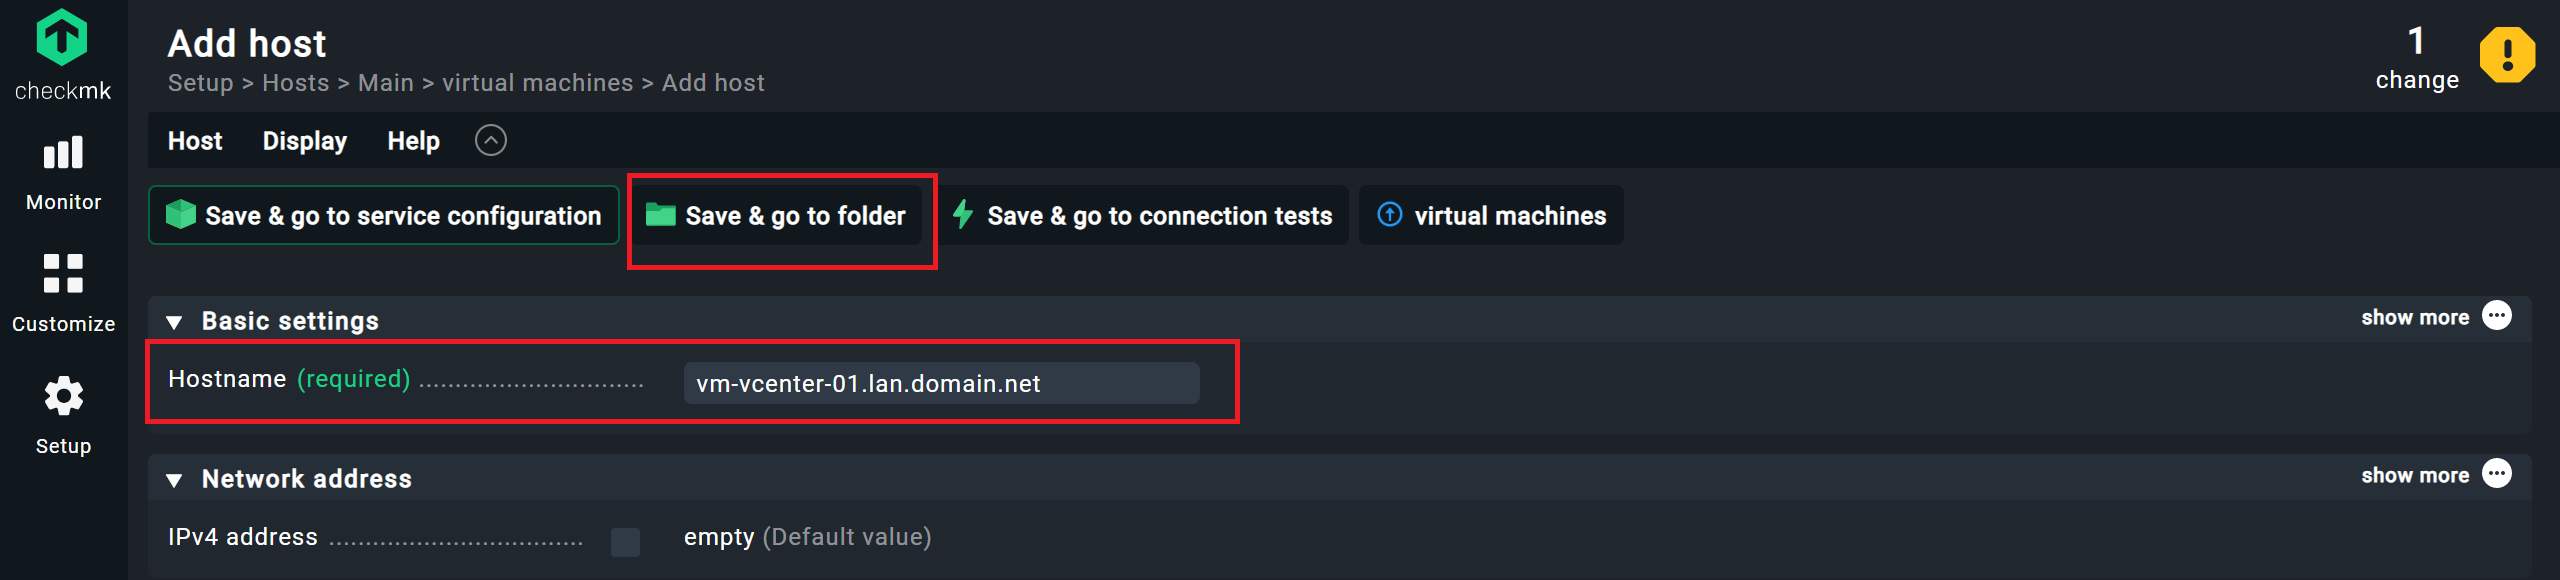2560x580 pixels.
Task: Collapse the menu bar with the circled arrow
Action: 490,141
